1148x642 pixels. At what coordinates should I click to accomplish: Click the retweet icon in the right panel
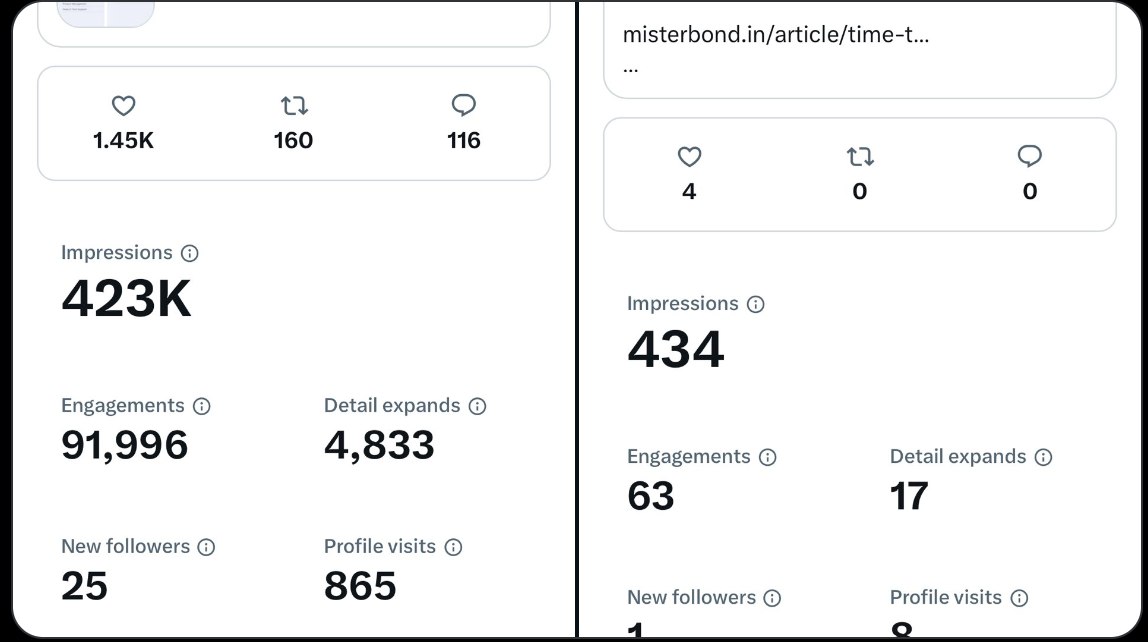pyautogui.click(x=860, y=157)
